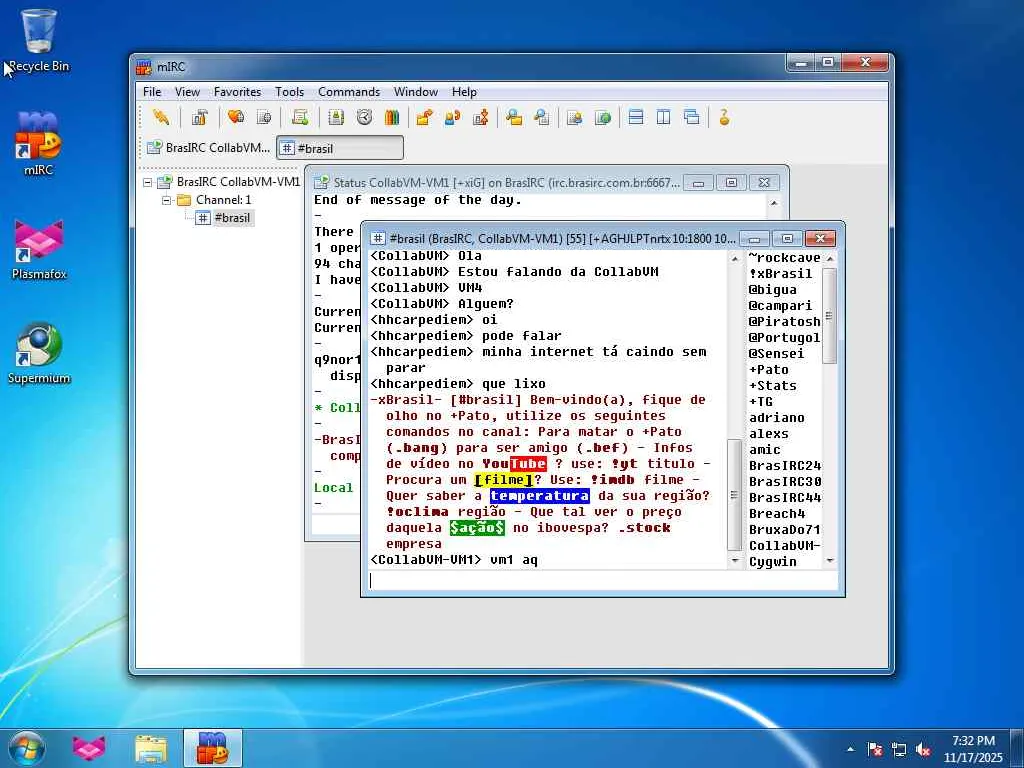Click the Show Desktop button
This screenshot has width=1024, height=768.
coord(1017,749)
